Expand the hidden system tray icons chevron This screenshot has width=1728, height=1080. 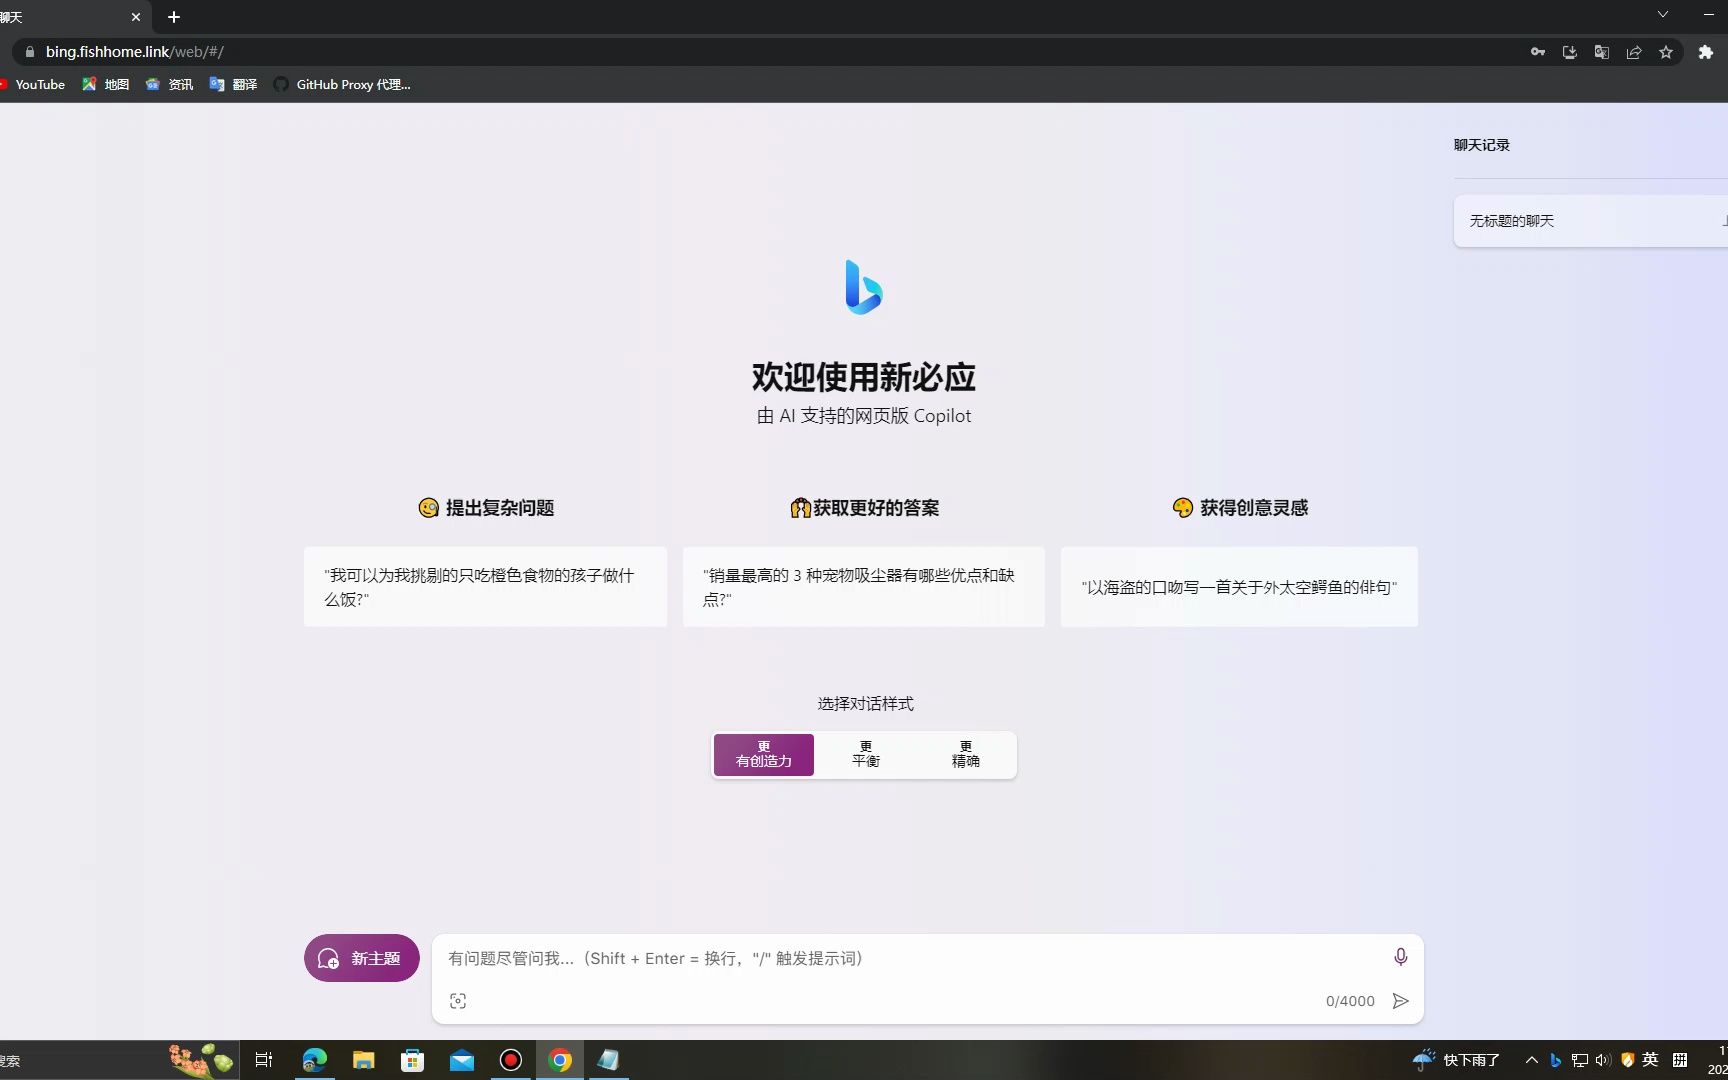[1531, 1060]
